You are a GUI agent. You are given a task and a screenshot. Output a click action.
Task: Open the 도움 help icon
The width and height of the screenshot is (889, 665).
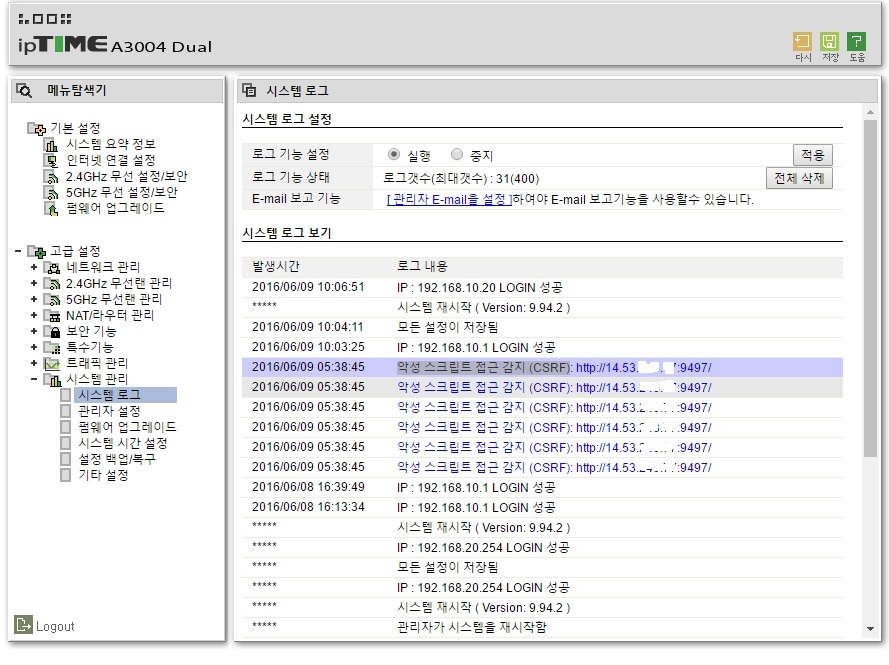coord(856,41)
